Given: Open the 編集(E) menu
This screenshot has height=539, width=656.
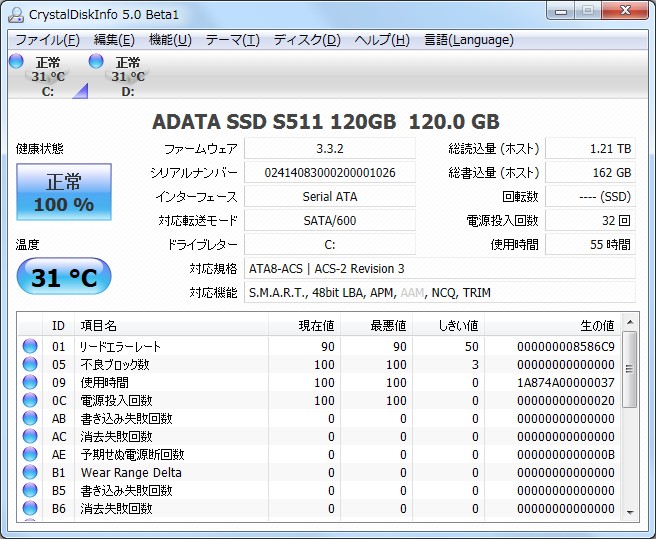Looking at the screenshot, I should tap(114, 40).
